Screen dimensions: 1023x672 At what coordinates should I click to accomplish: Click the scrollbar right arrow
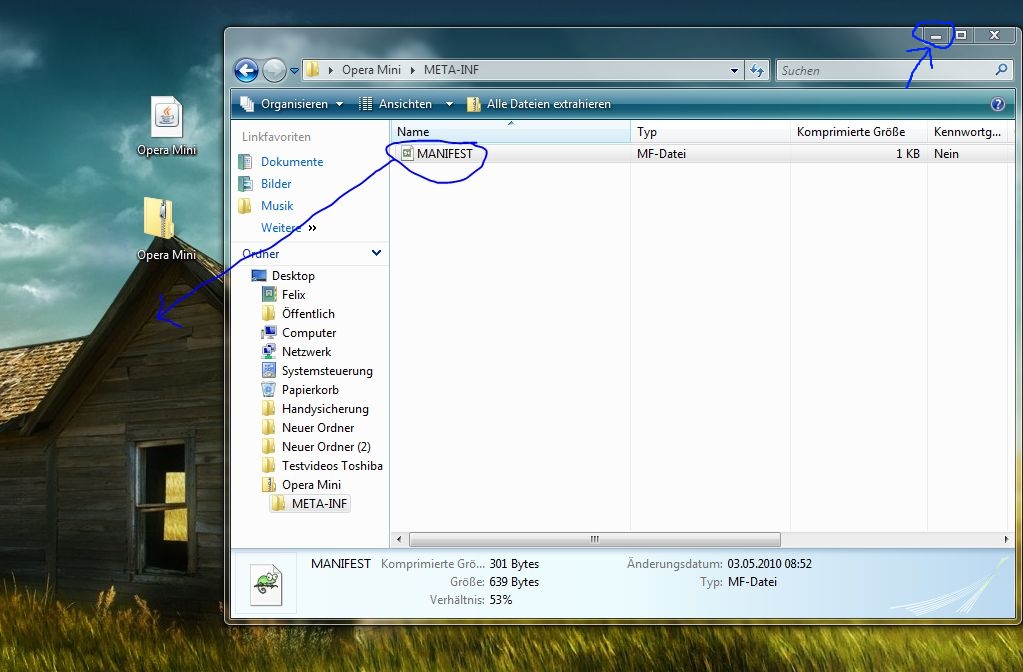(x=1006, y=540)
